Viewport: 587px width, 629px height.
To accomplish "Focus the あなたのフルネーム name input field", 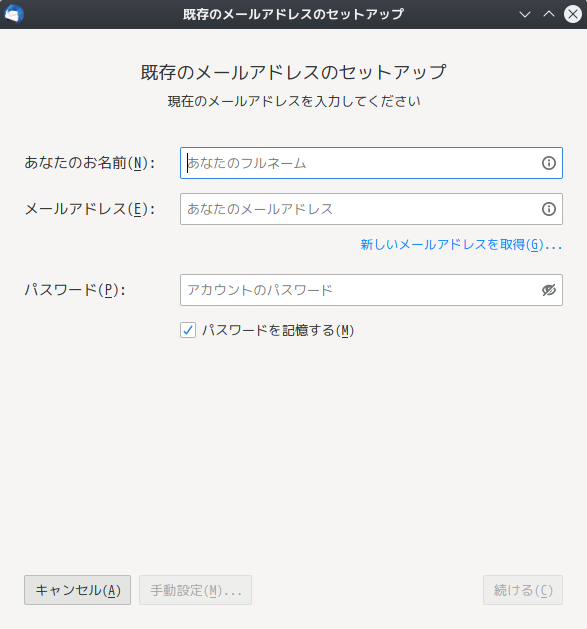I will click(371, 163).
